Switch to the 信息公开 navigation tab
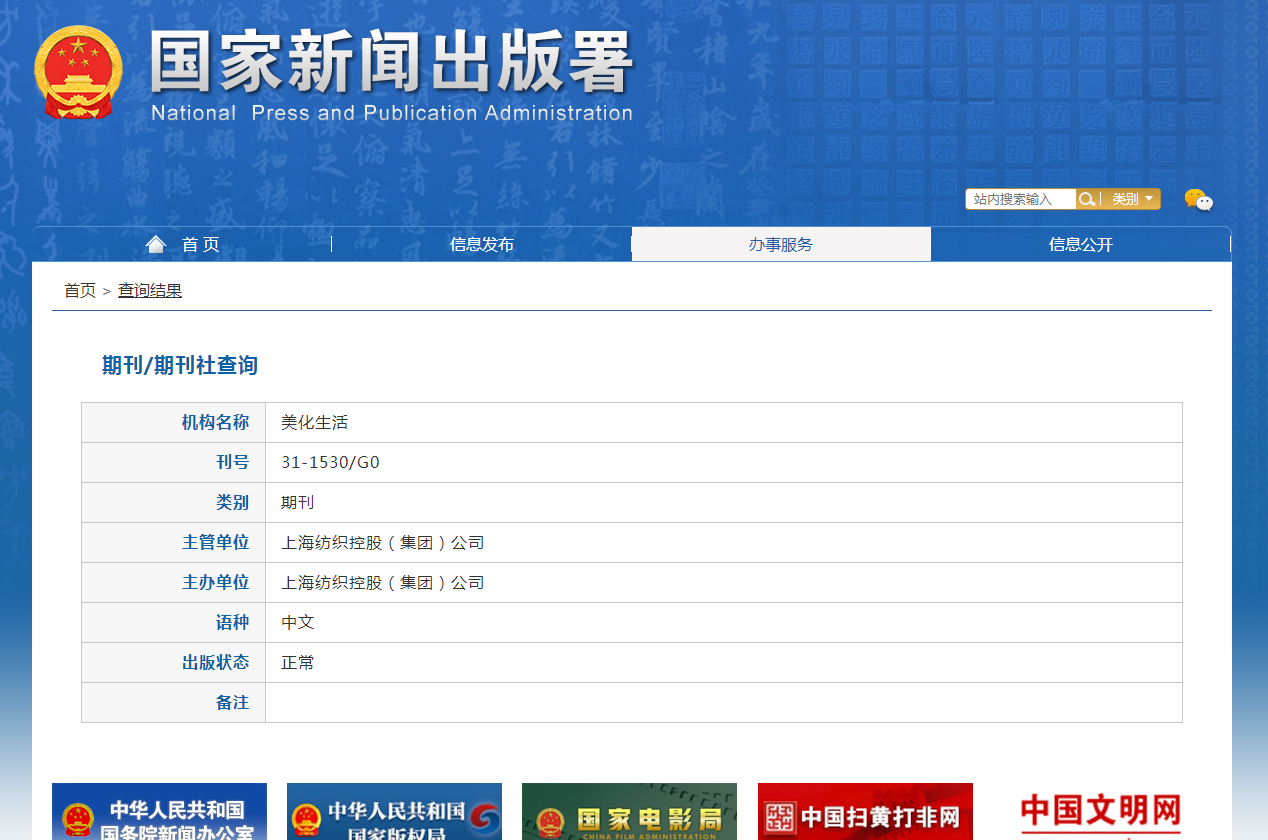This screenshot has width=1268, height=840. [x=1080, y=245]
